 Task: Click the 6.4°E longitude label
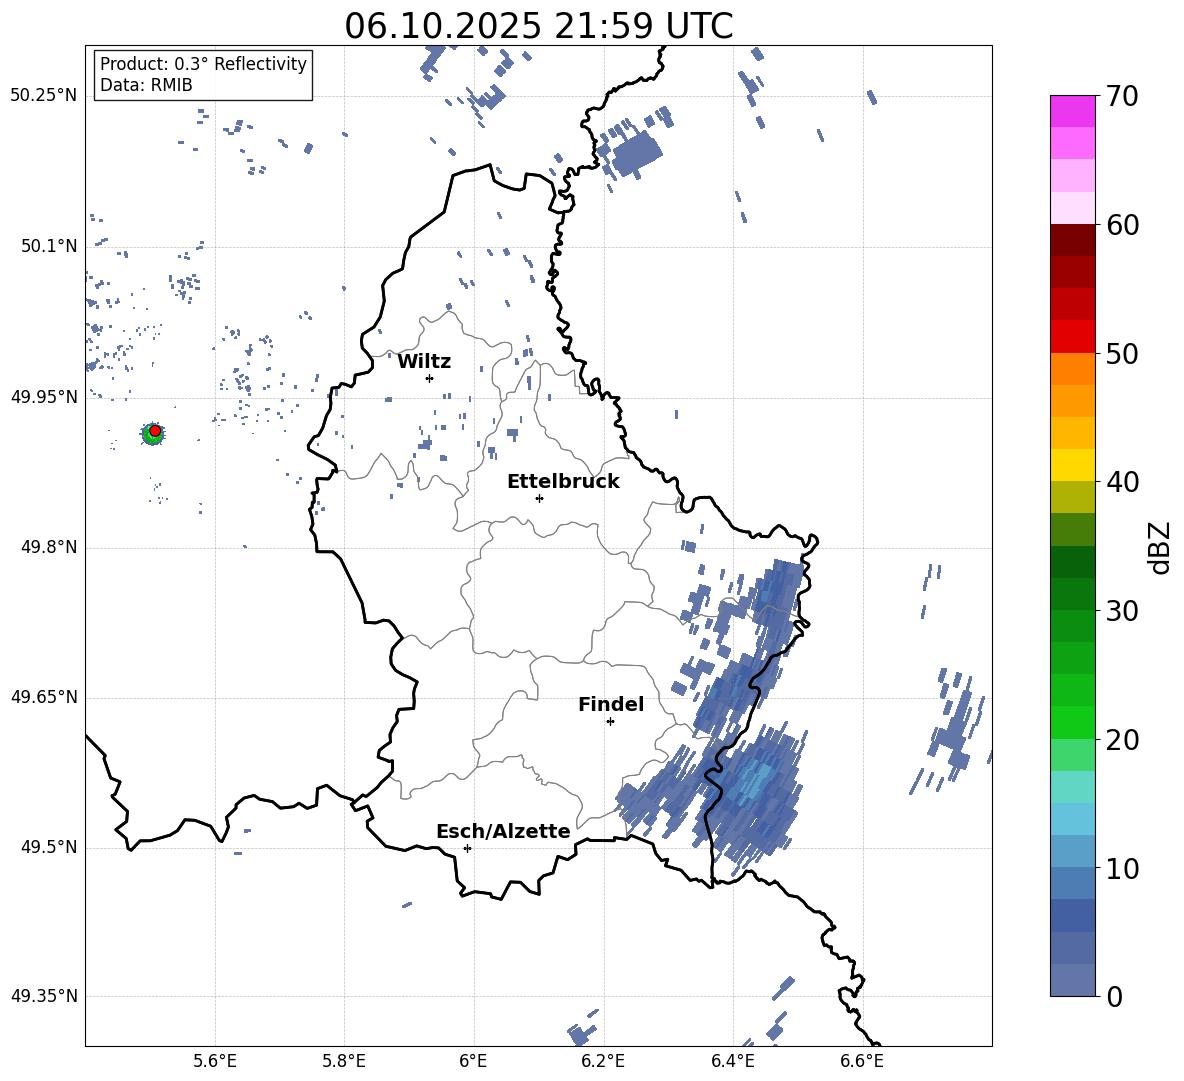point(732,1061)
